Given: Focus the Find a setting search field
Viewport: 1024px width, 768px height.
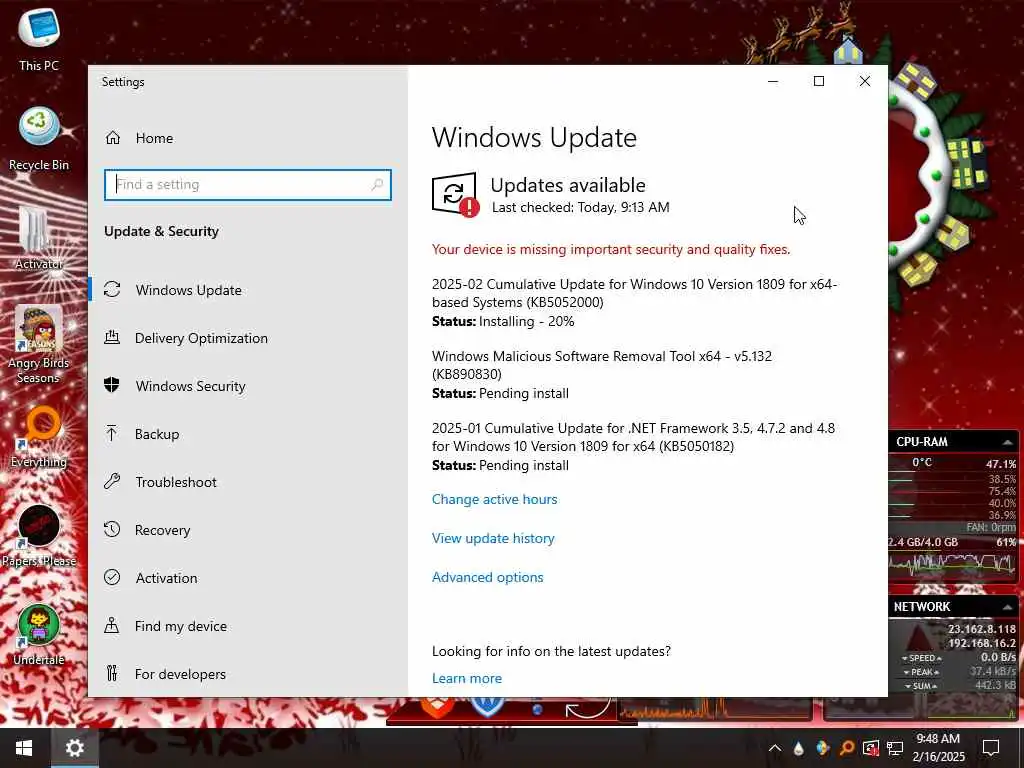Looking at the screenshot, I should tap(248, 185).
